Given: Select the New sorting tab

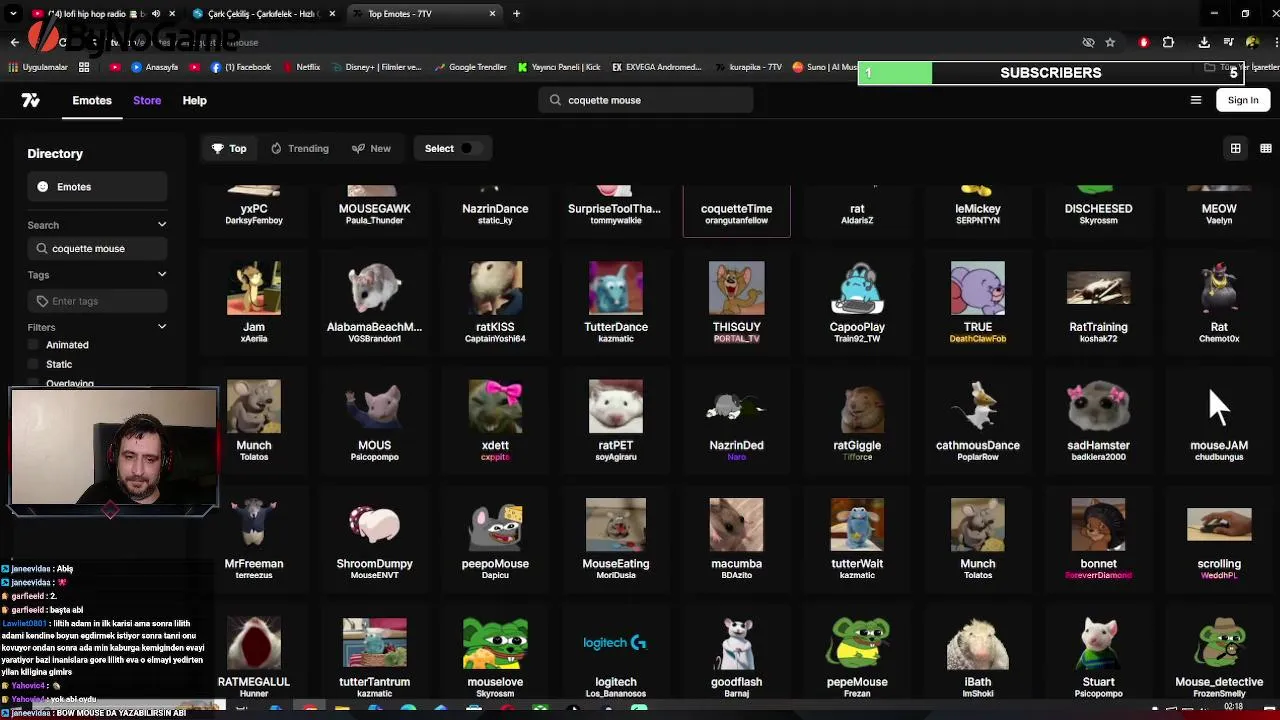Looking at the screenshot, I should 371,148.
